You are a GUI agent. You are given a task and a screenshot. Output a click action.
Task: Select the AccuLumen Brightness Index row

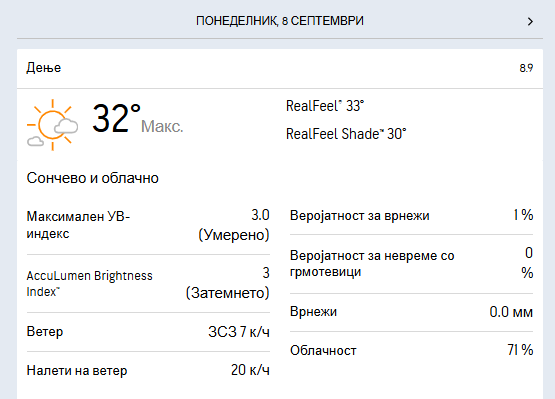click(x=148, y=284)
